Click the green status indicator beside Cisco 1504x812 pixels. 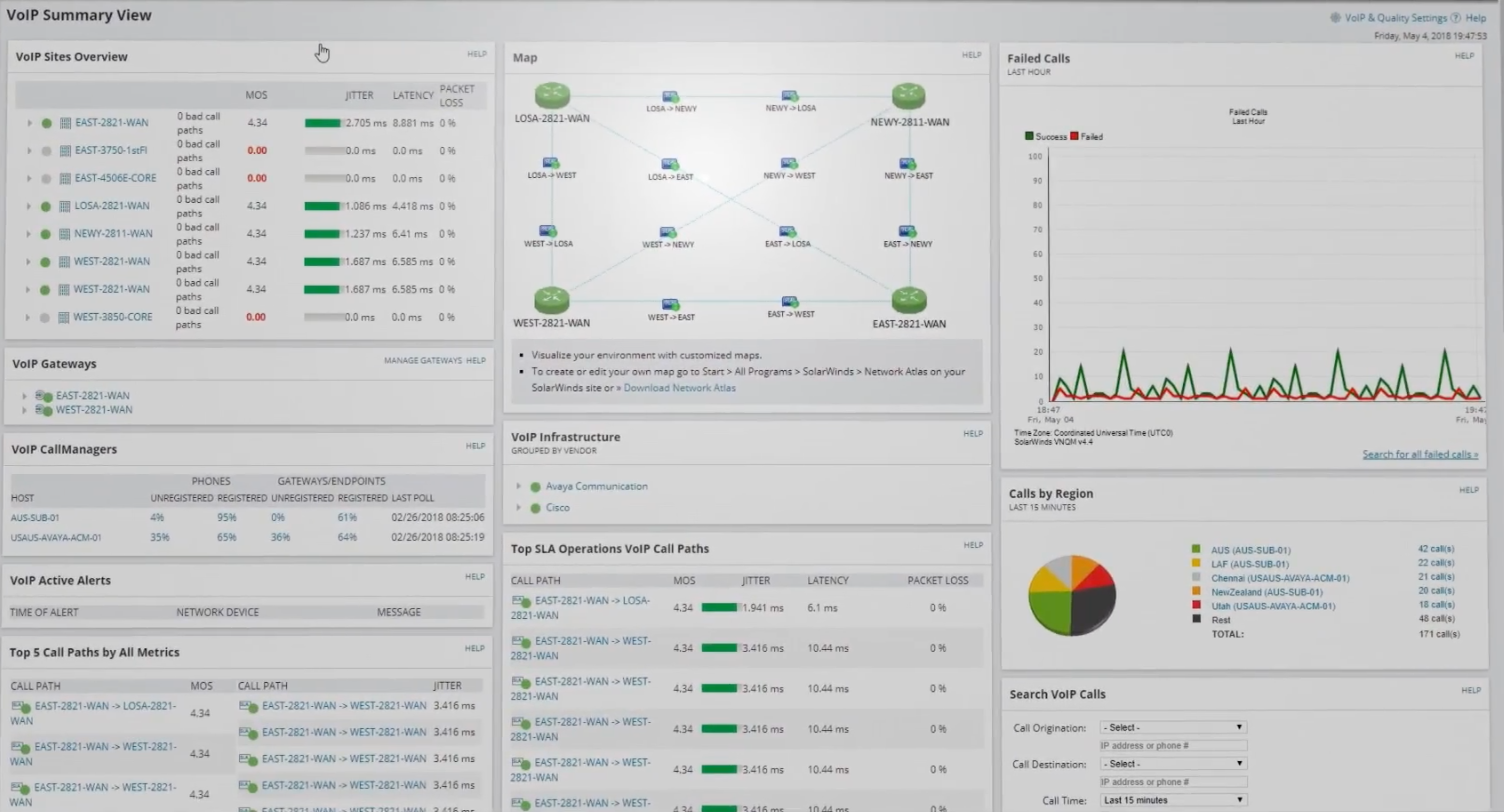click(536, 507)
